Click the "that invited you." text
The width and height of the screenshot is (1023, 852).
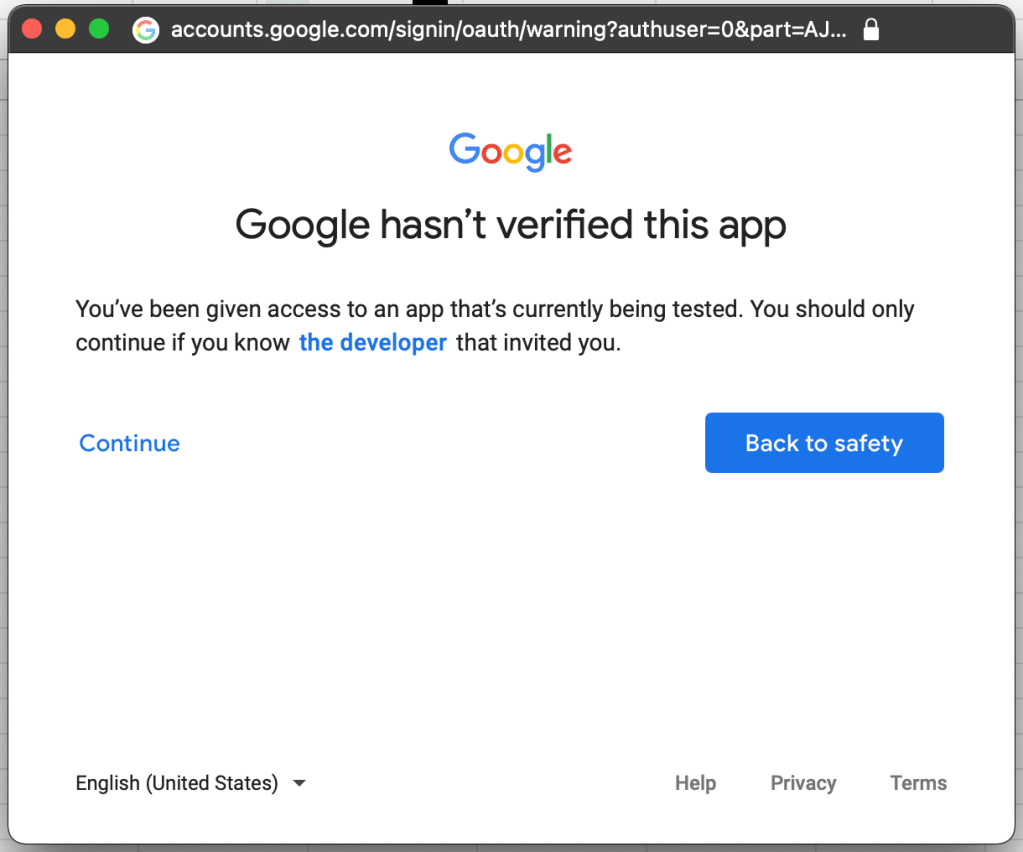(539, 343)
